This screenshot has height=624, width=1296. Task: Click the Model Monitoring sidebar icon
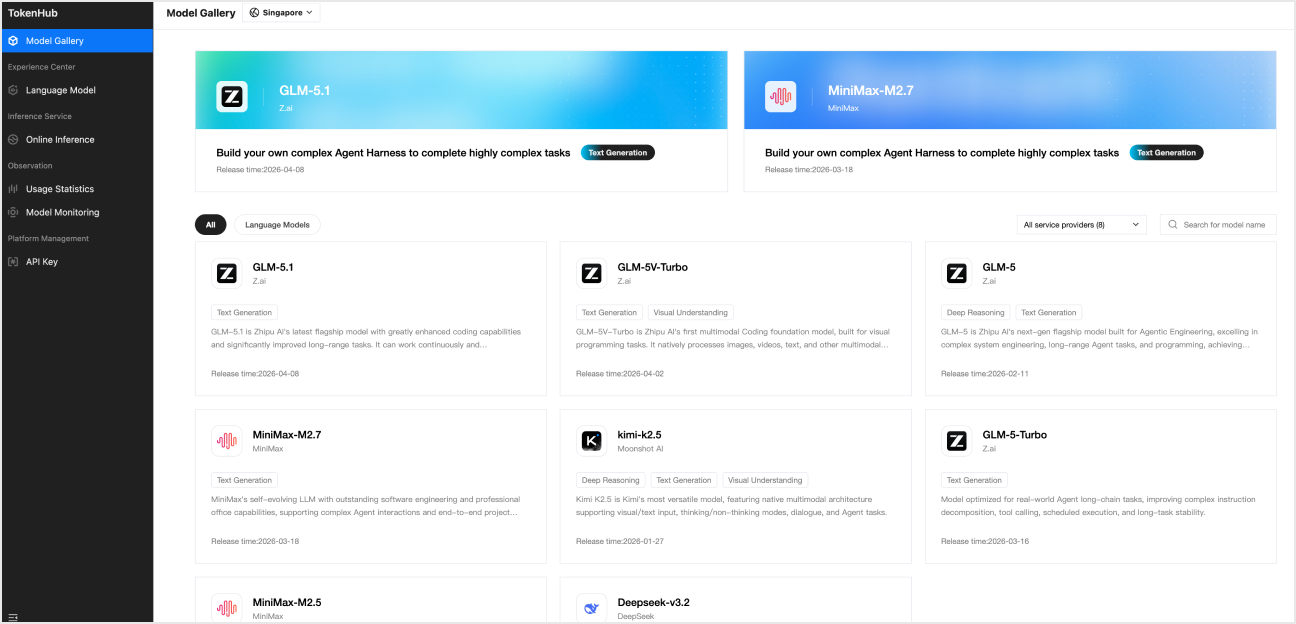pyautogui.click(x=13, y=212)
